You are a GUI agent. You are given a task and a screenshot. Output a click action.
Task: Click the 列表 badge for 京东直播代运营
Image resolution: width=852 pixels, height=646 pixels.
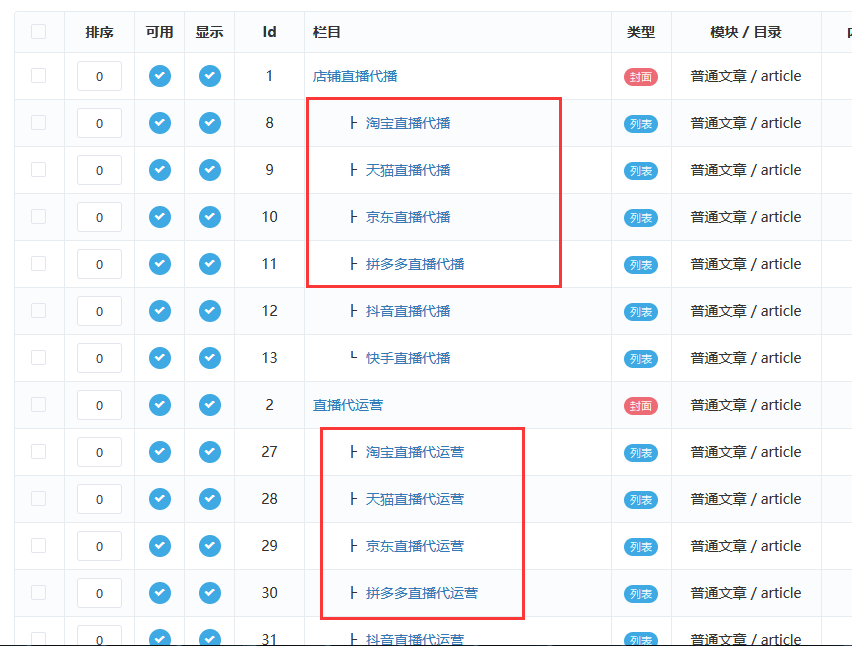click(x=641, y=547)
